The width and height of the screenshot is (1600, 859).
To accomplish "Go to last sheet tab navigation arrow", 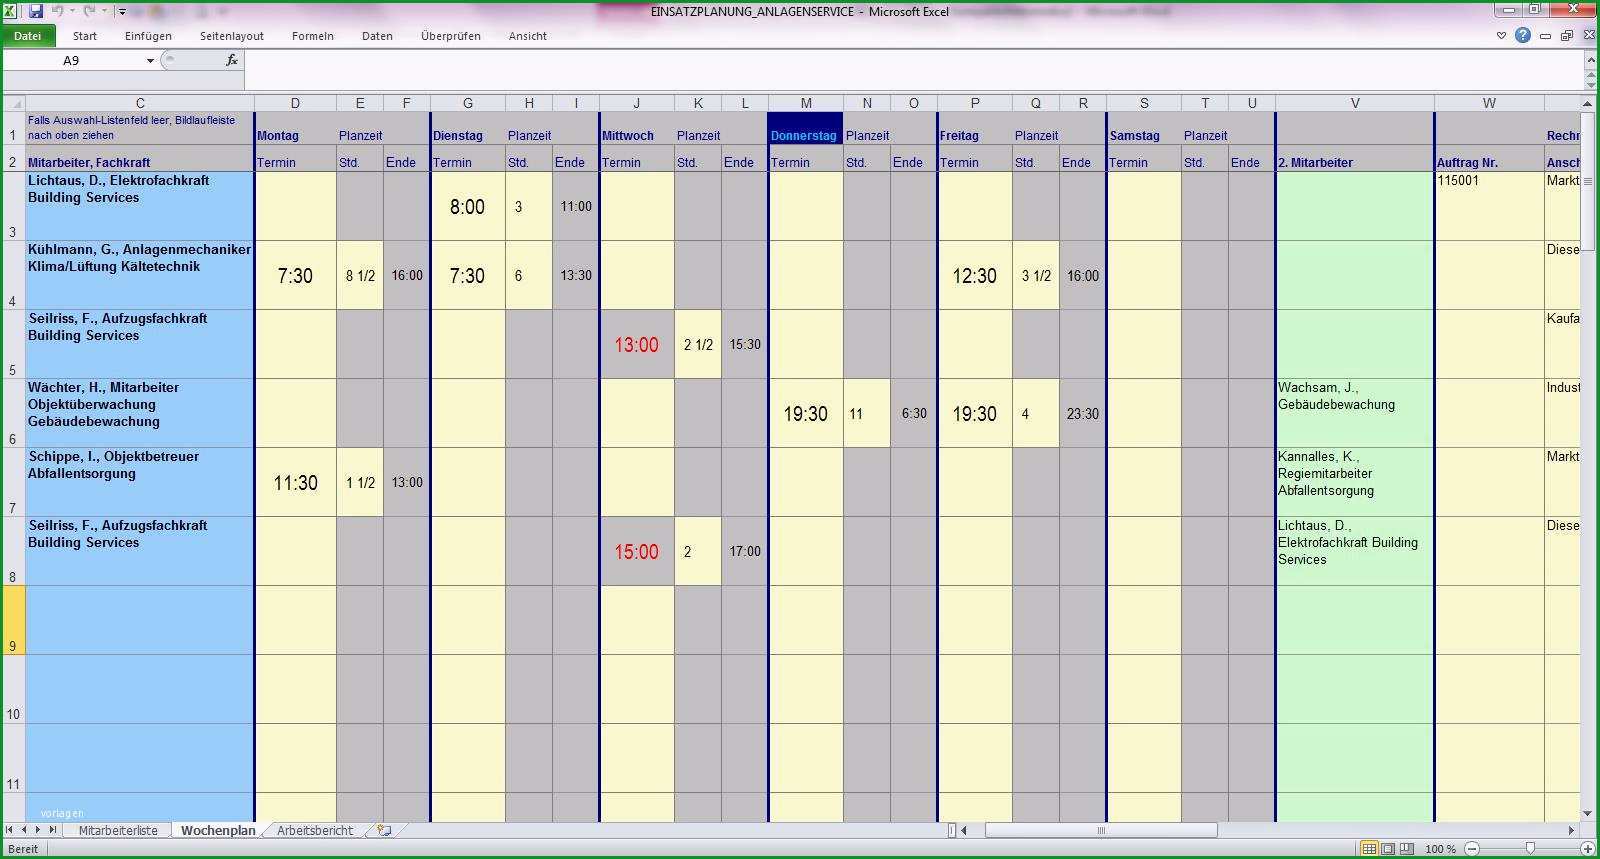I will pyautogui.click(x=53, y=830).
